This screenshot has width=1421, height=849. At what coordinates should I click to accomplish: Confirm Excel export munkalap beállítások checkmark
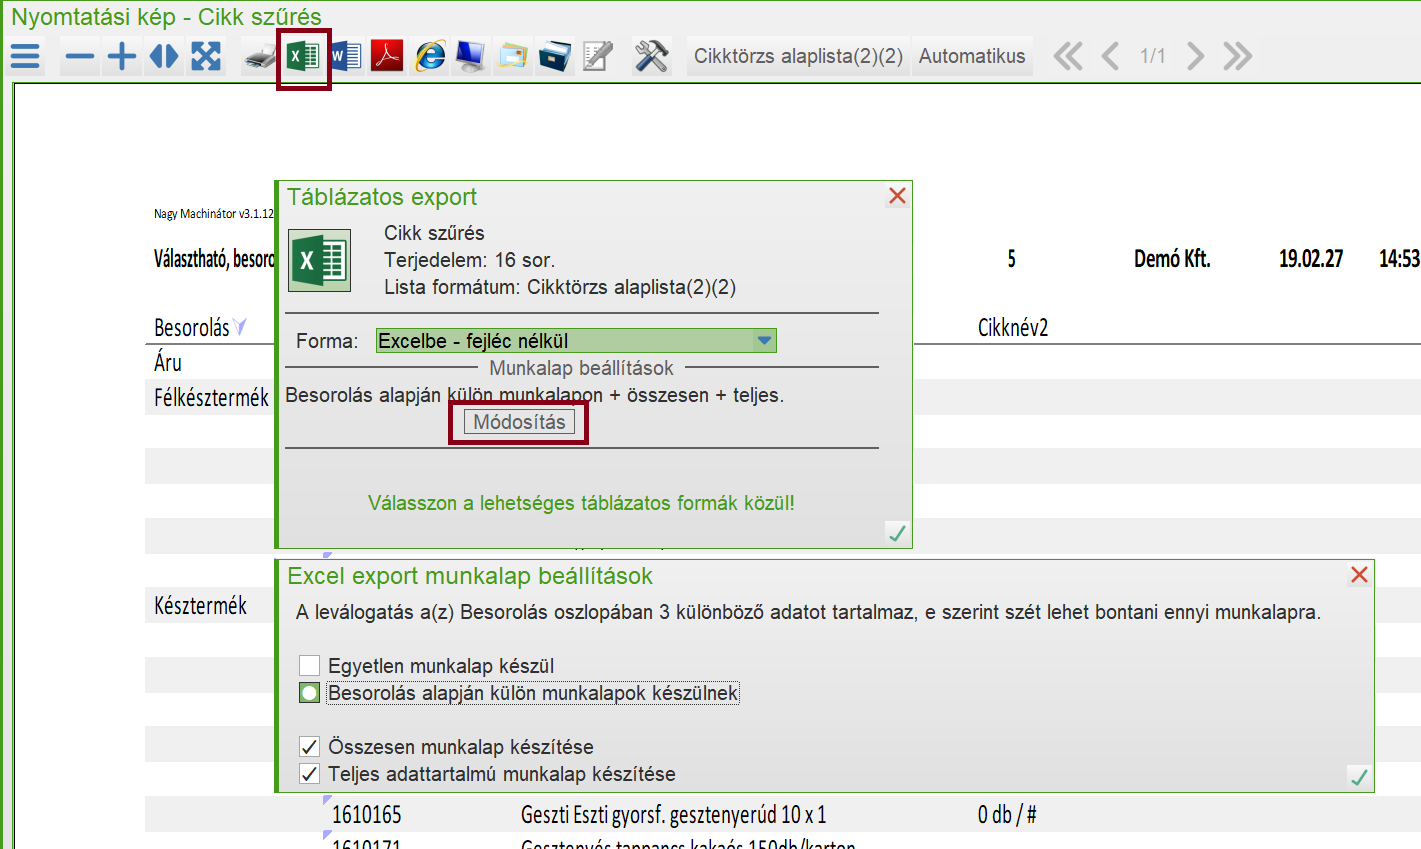pos(1359,777)
